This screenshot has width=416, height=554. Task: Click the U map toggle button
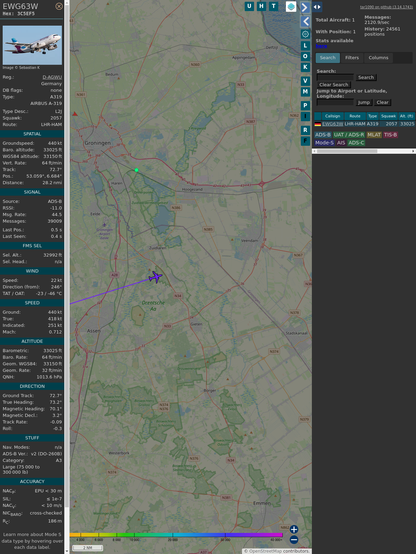point(250,6)
